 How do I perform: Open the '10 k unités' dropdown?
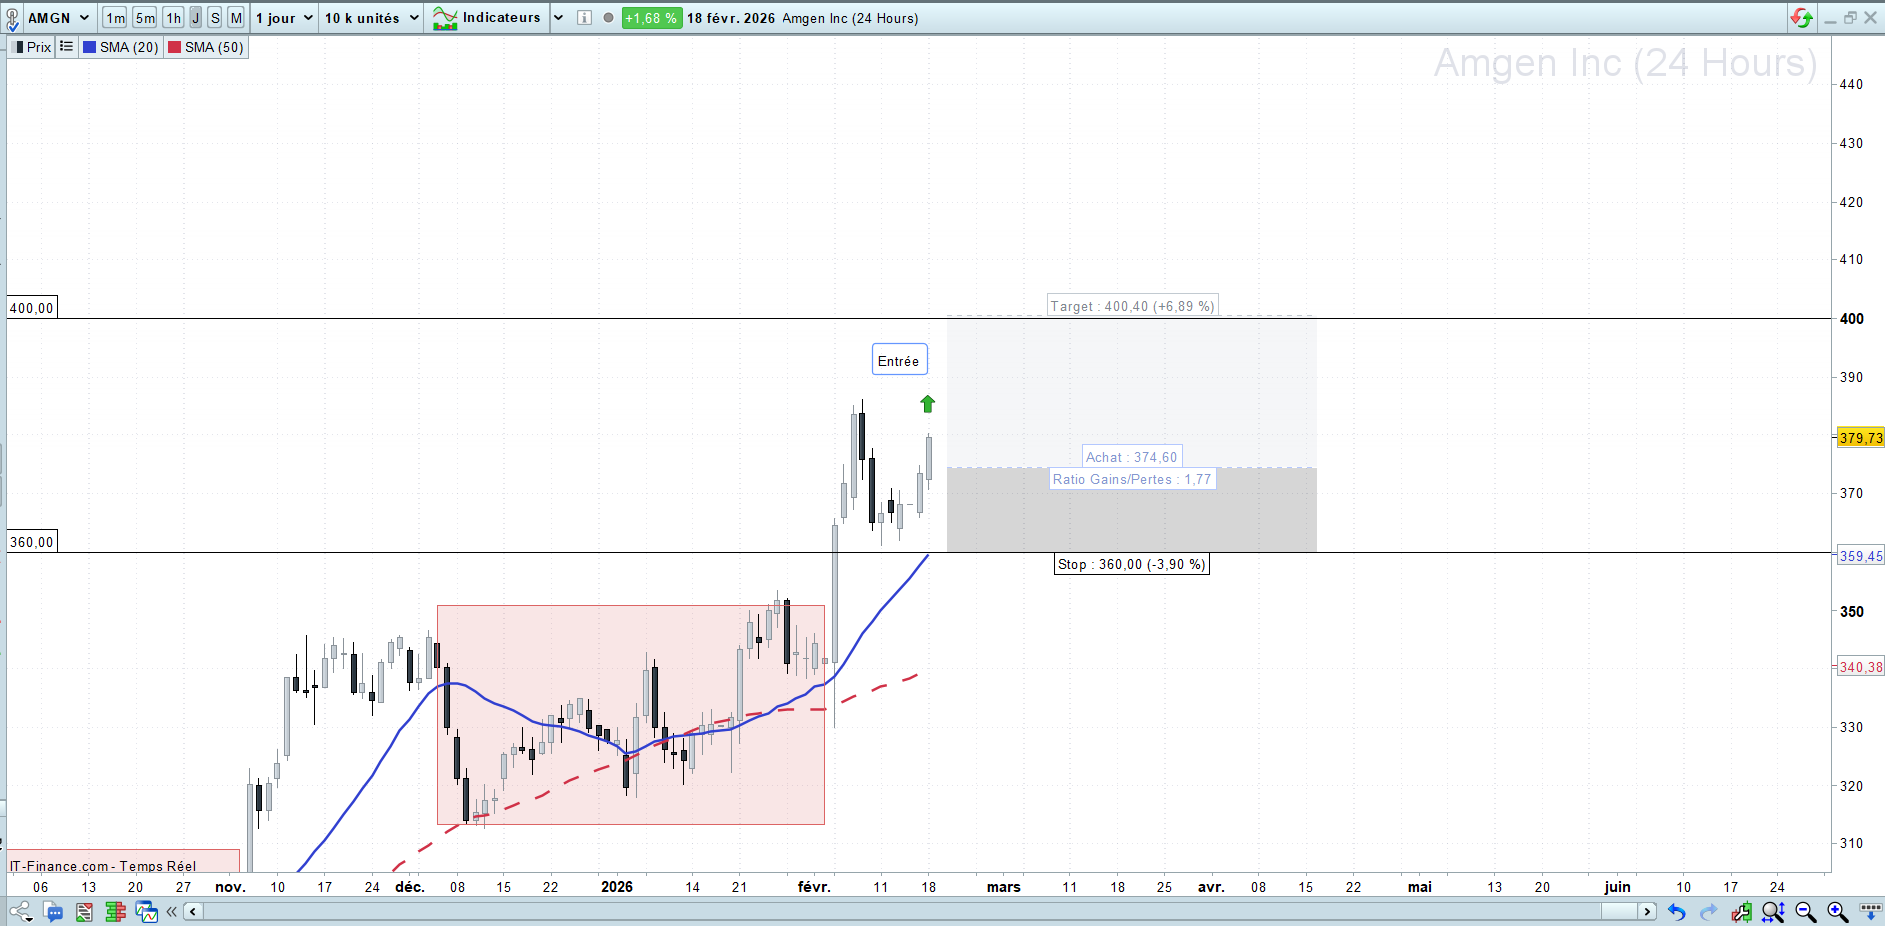[371, 18]
